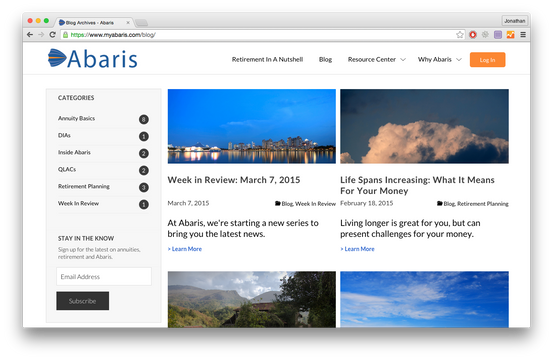Click the STAY IN THE KNOW heading
Image resolution: width=553 pixels, height=360 pixels.
pyautogui.click(x=86, y=238)
